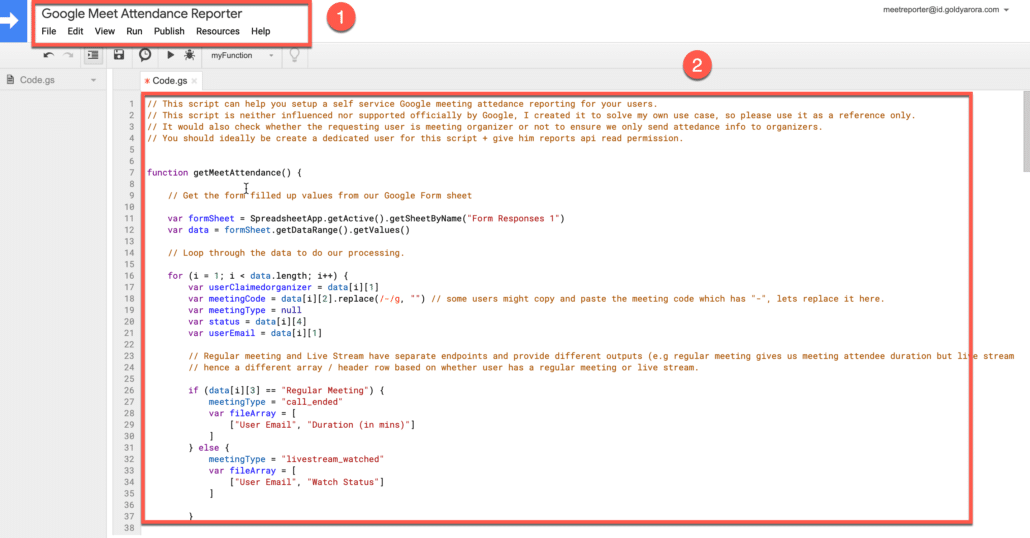Open the File menu
Image resolution: width=1030 pixels, height=538 pixels.
pyautogui.click(x=49, y=31)
